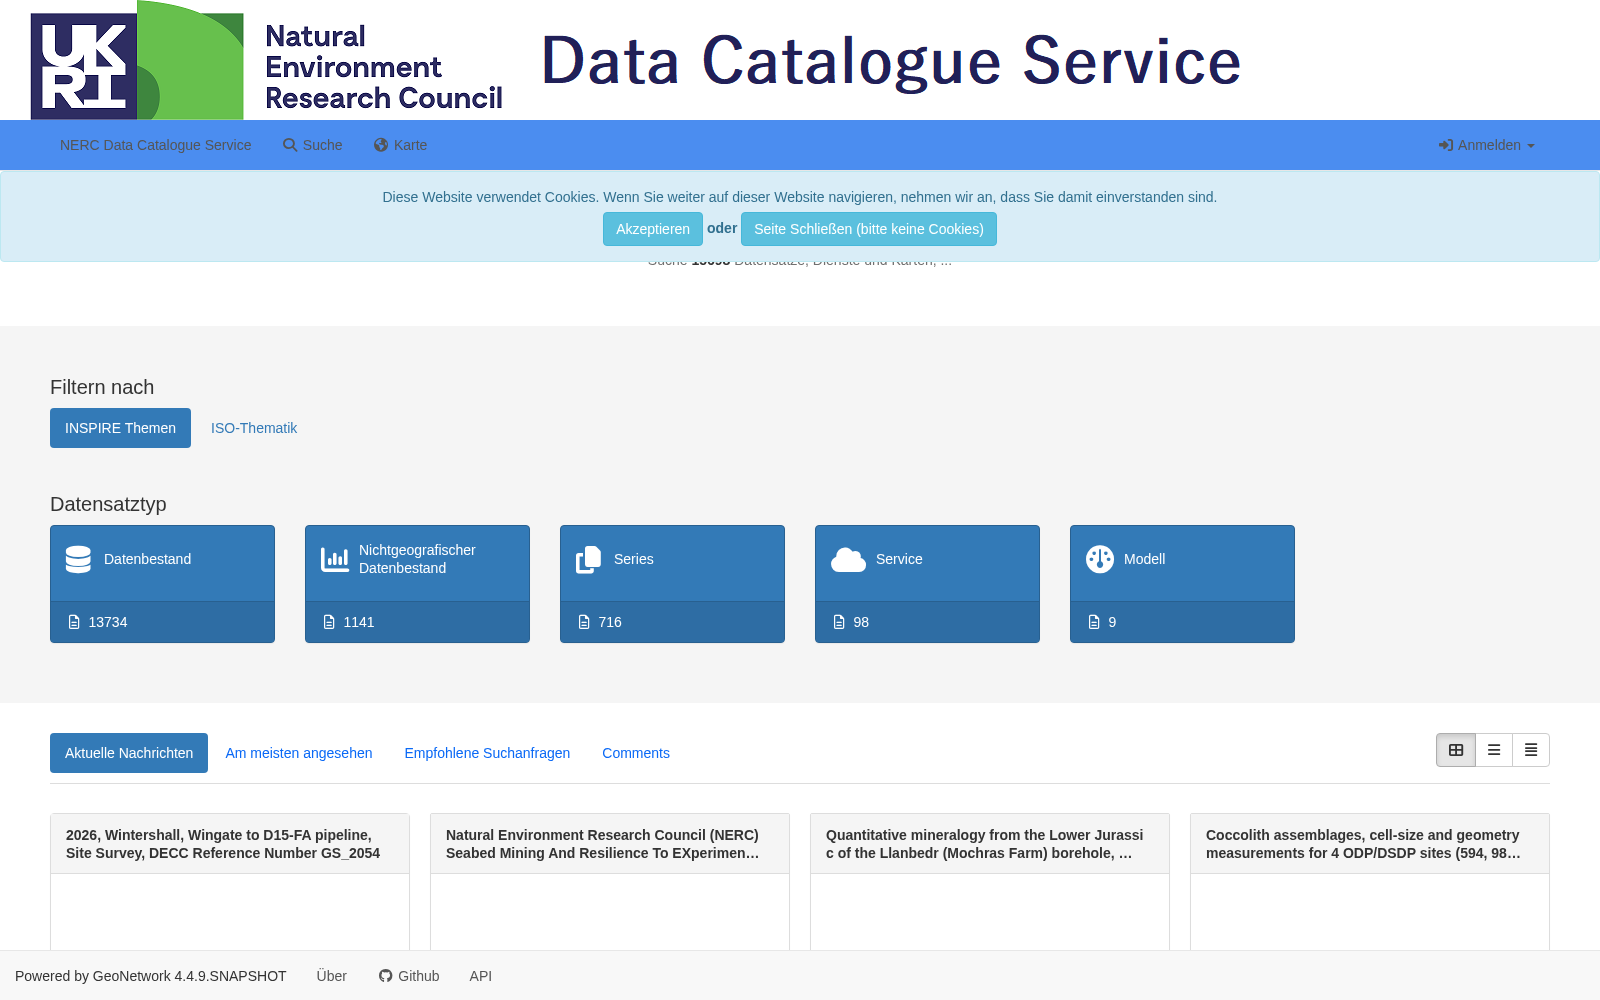Open the API footer link
The image size is (1600, 1000).
(481, 976)
